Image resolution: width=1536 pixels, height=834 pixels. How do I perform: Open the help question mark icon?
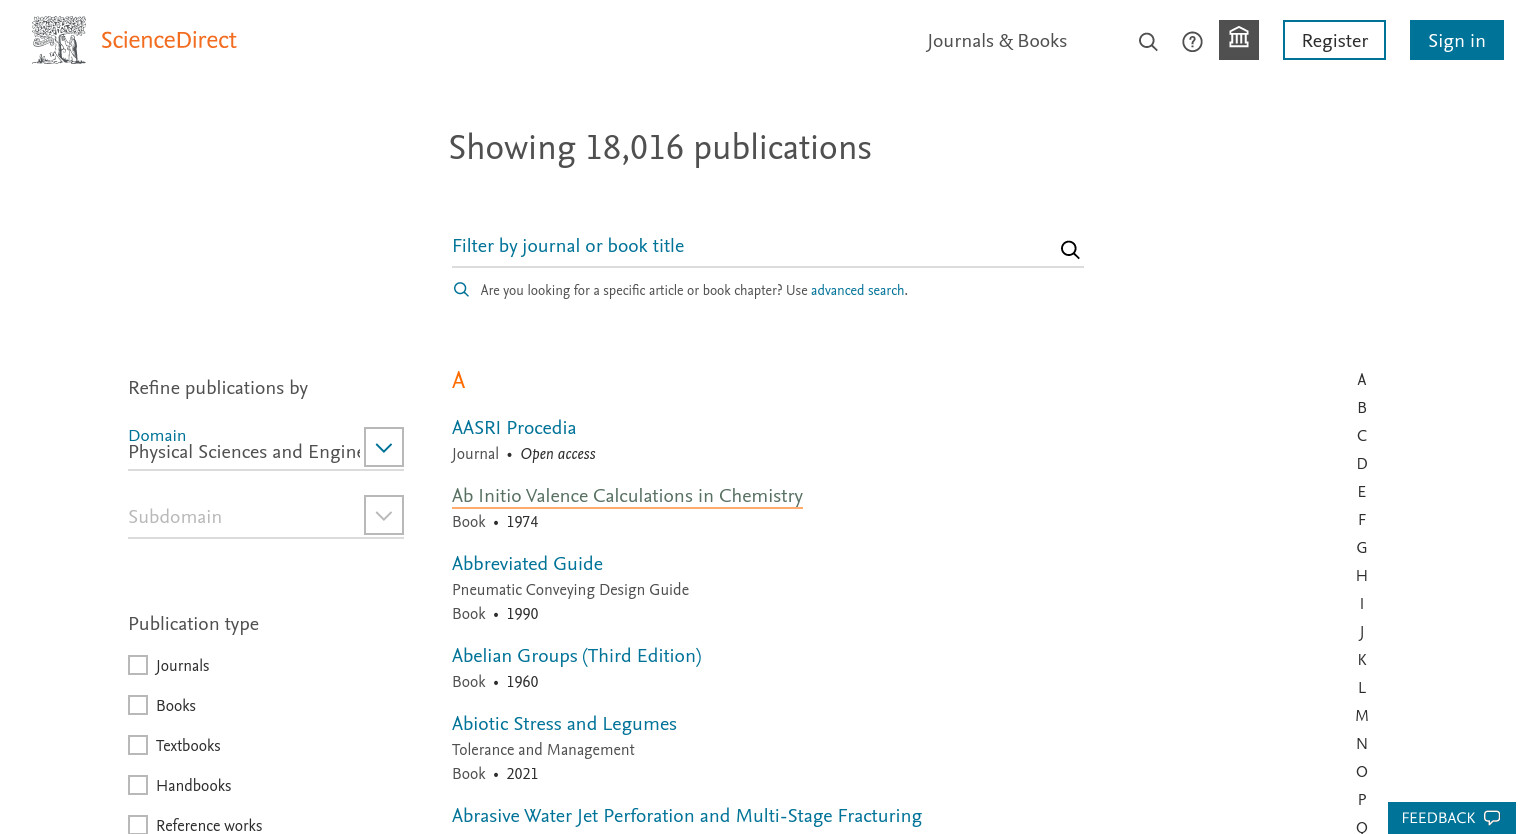[1192, 41]
